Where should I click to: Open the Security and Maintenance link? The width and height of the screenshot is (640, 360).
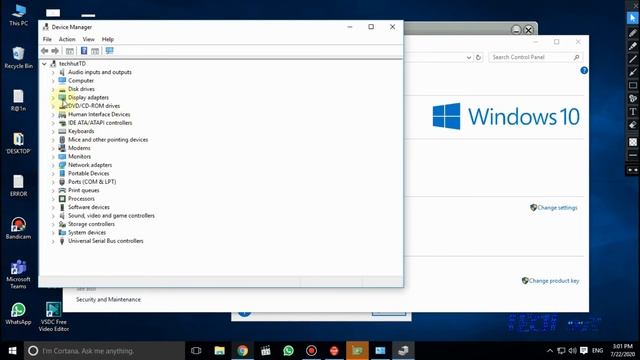point(108,300)
